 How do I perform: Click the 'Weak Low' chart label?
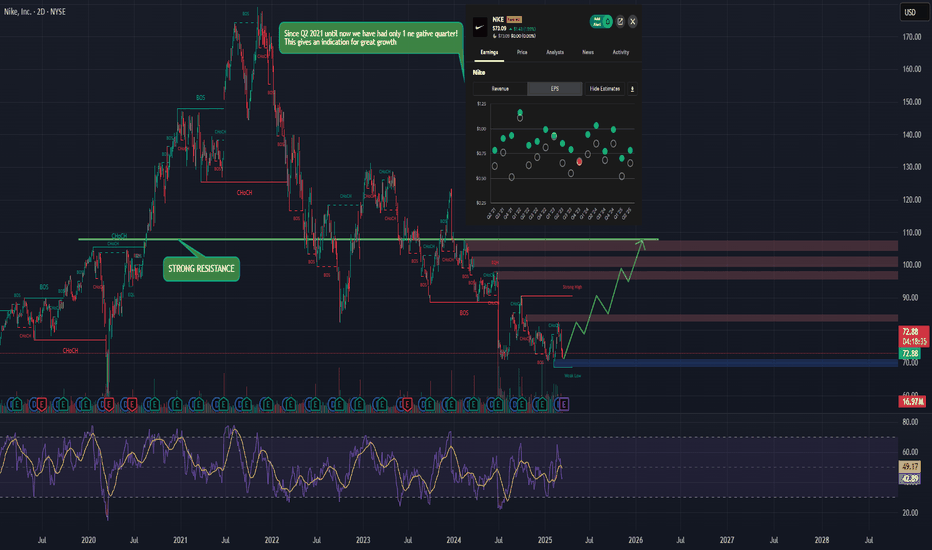point(572,376)
